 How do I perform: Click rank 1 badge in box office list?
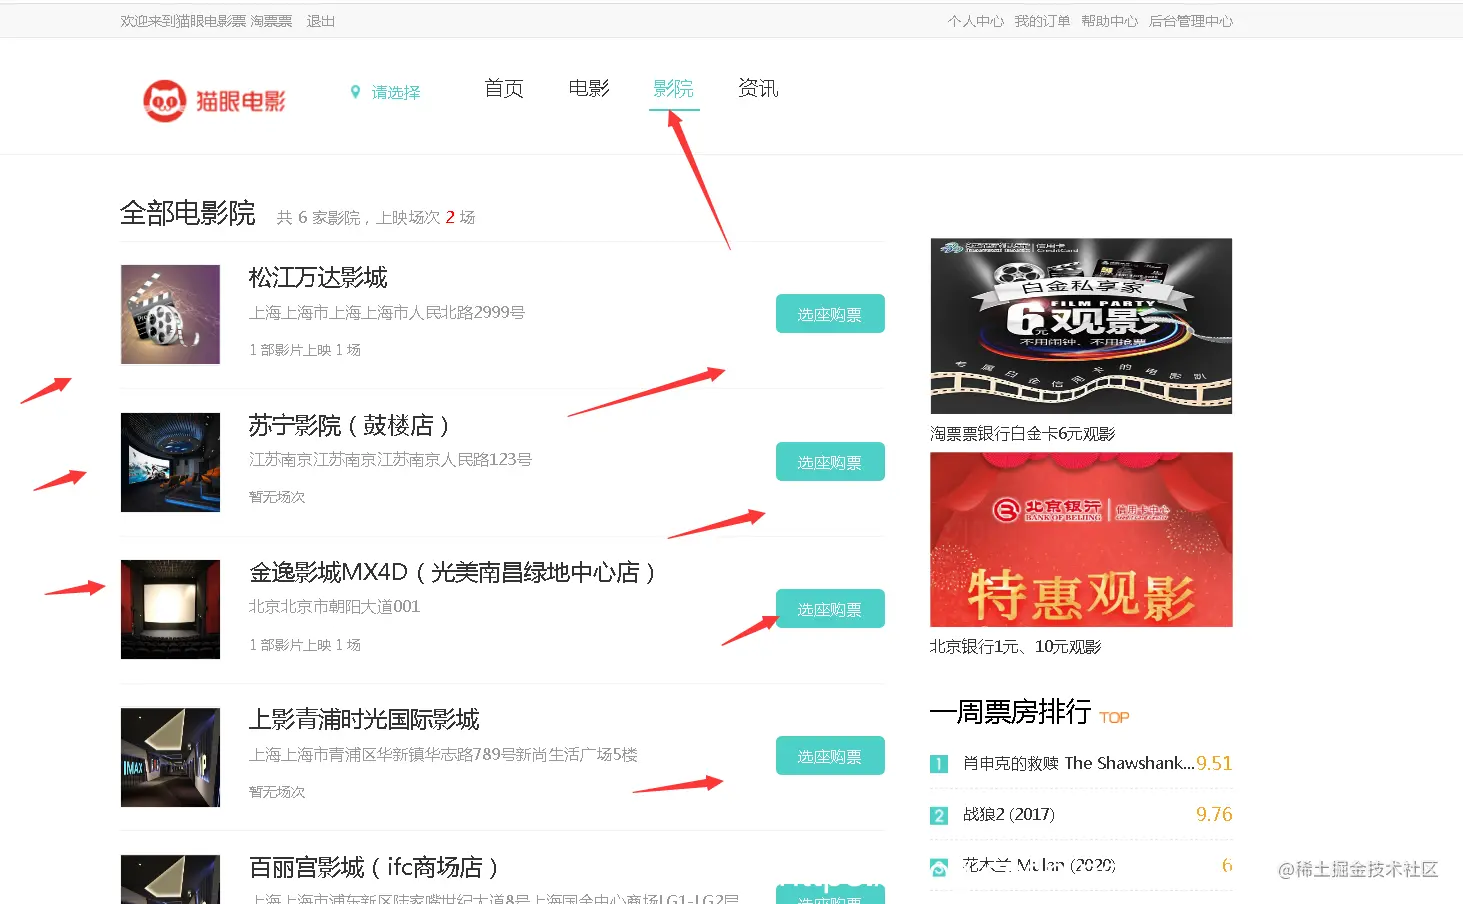(939, 764)
